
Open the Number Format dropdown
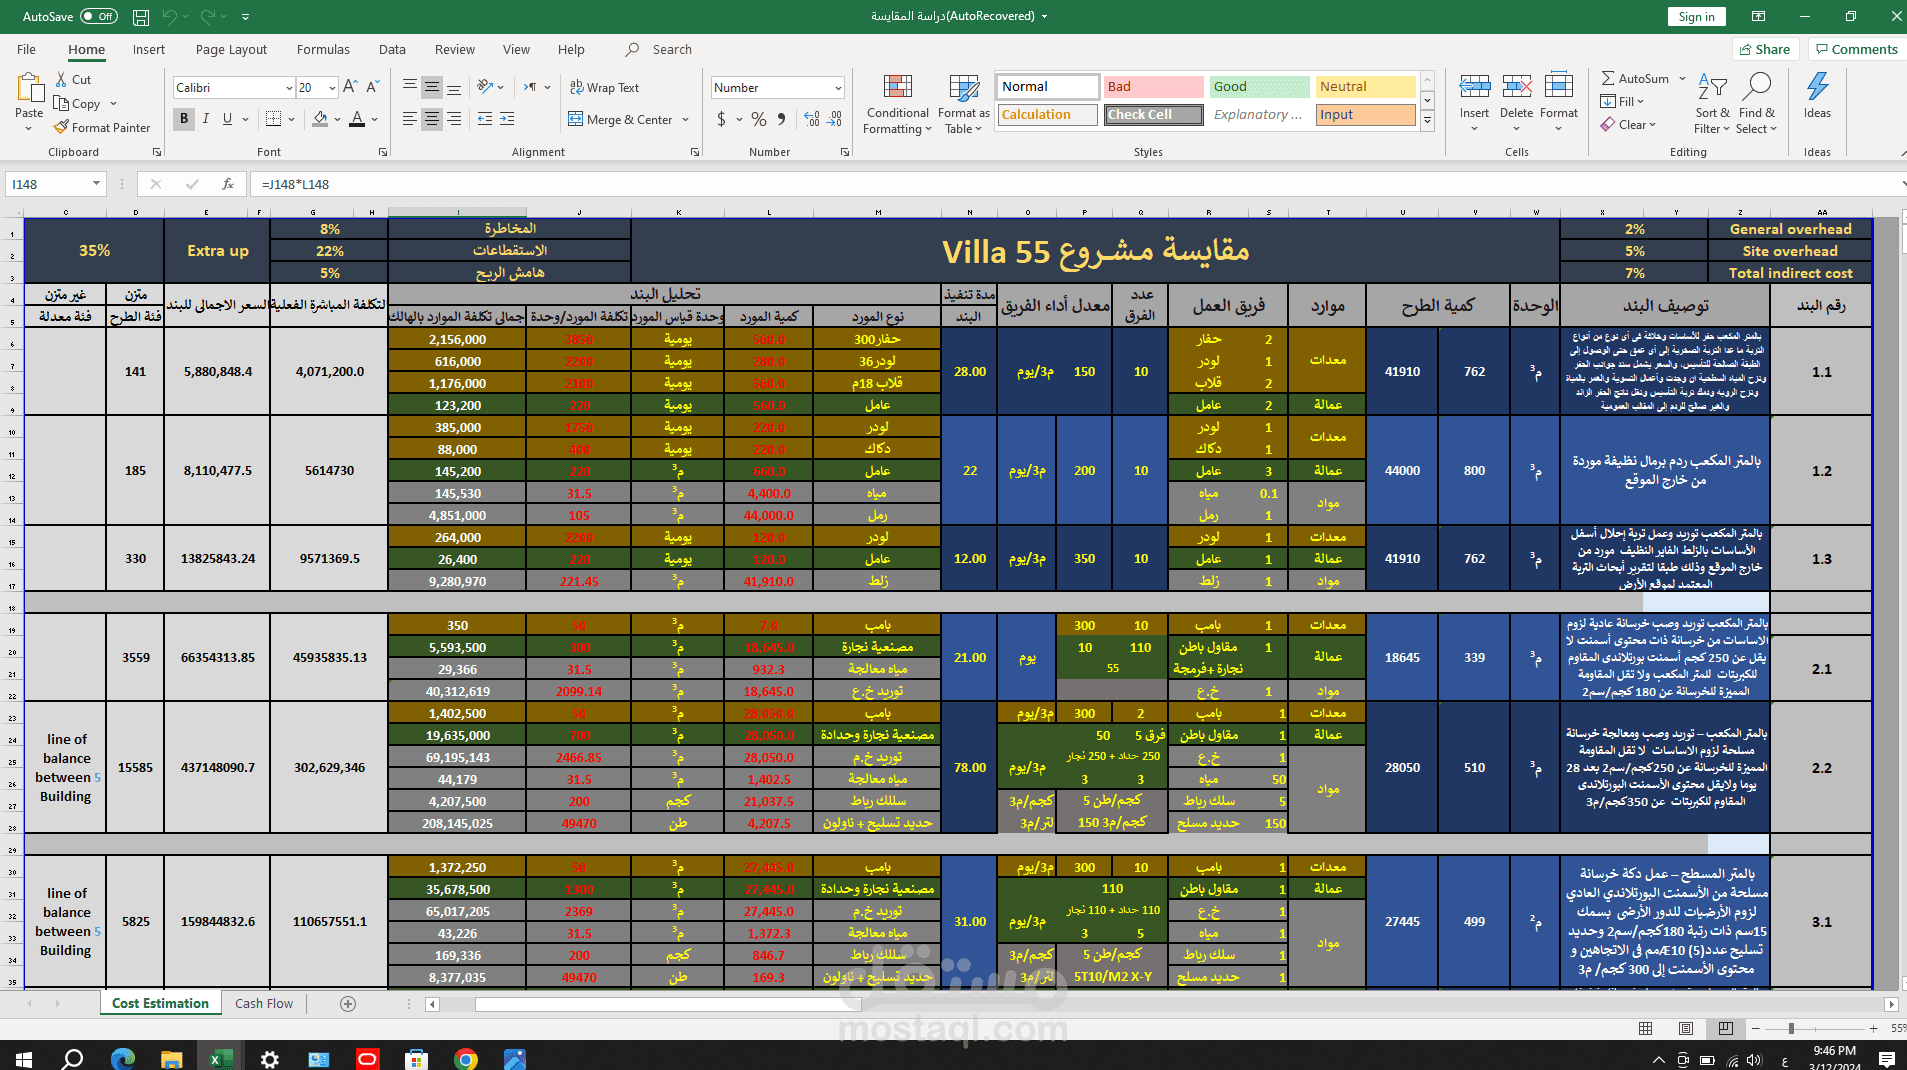838,87
